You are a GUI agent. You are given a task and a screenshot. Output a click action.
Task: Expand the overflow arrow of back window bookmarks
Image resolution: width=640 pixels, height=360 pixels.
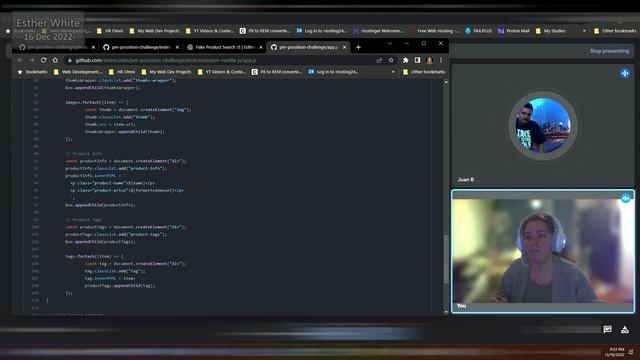click(x=584, y=31)
